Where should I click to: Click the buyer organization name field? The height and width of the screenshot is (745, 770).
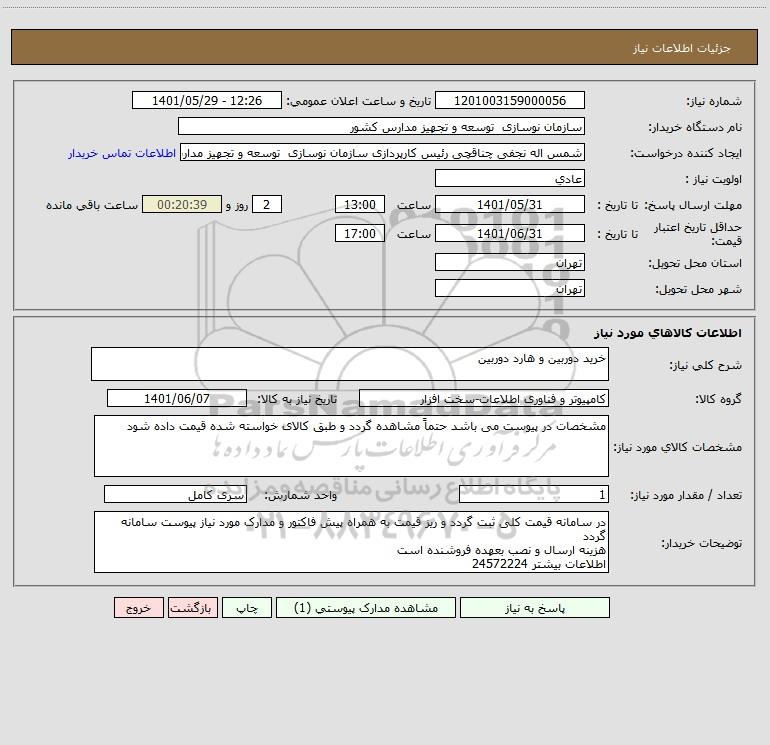[381, 126]
